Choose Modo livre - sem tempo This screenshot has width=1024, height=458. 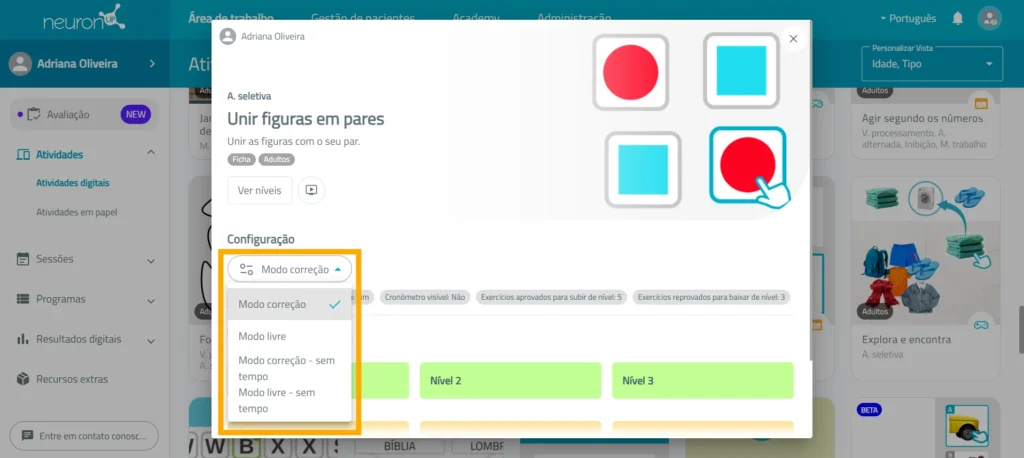289,400
